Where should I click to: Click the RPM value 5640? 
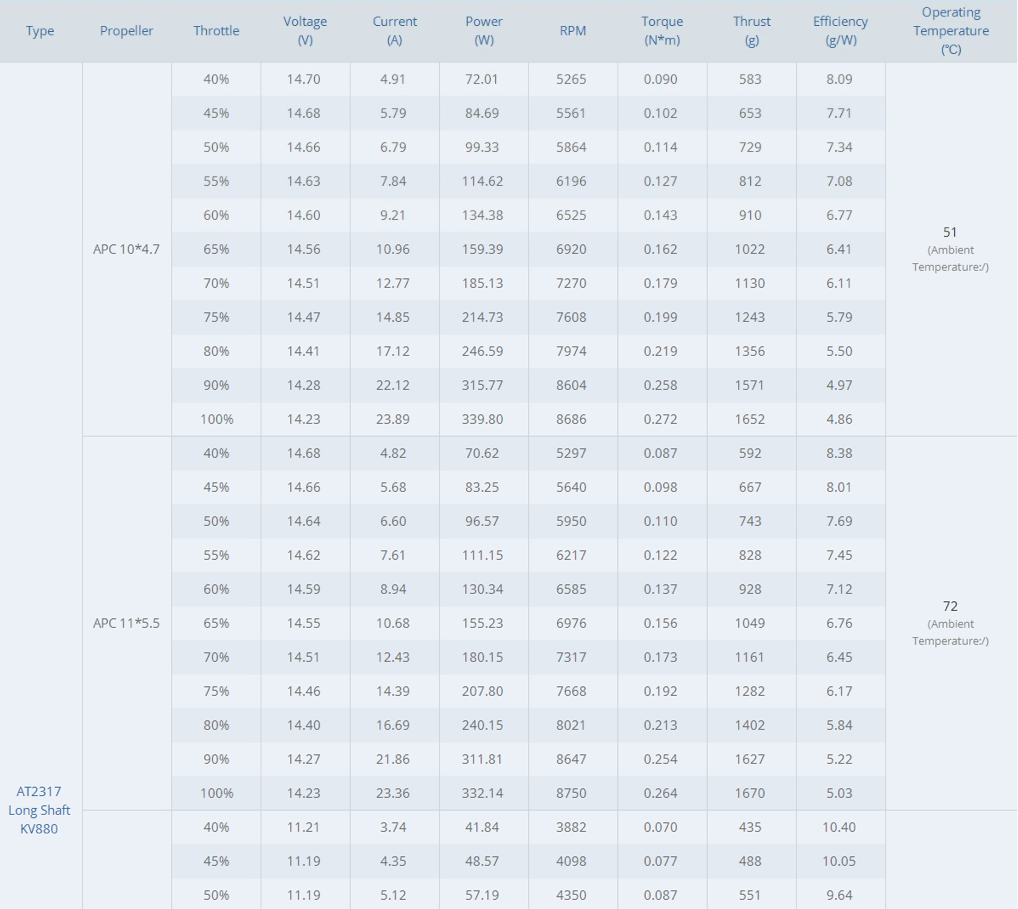(x=571, y=487)
